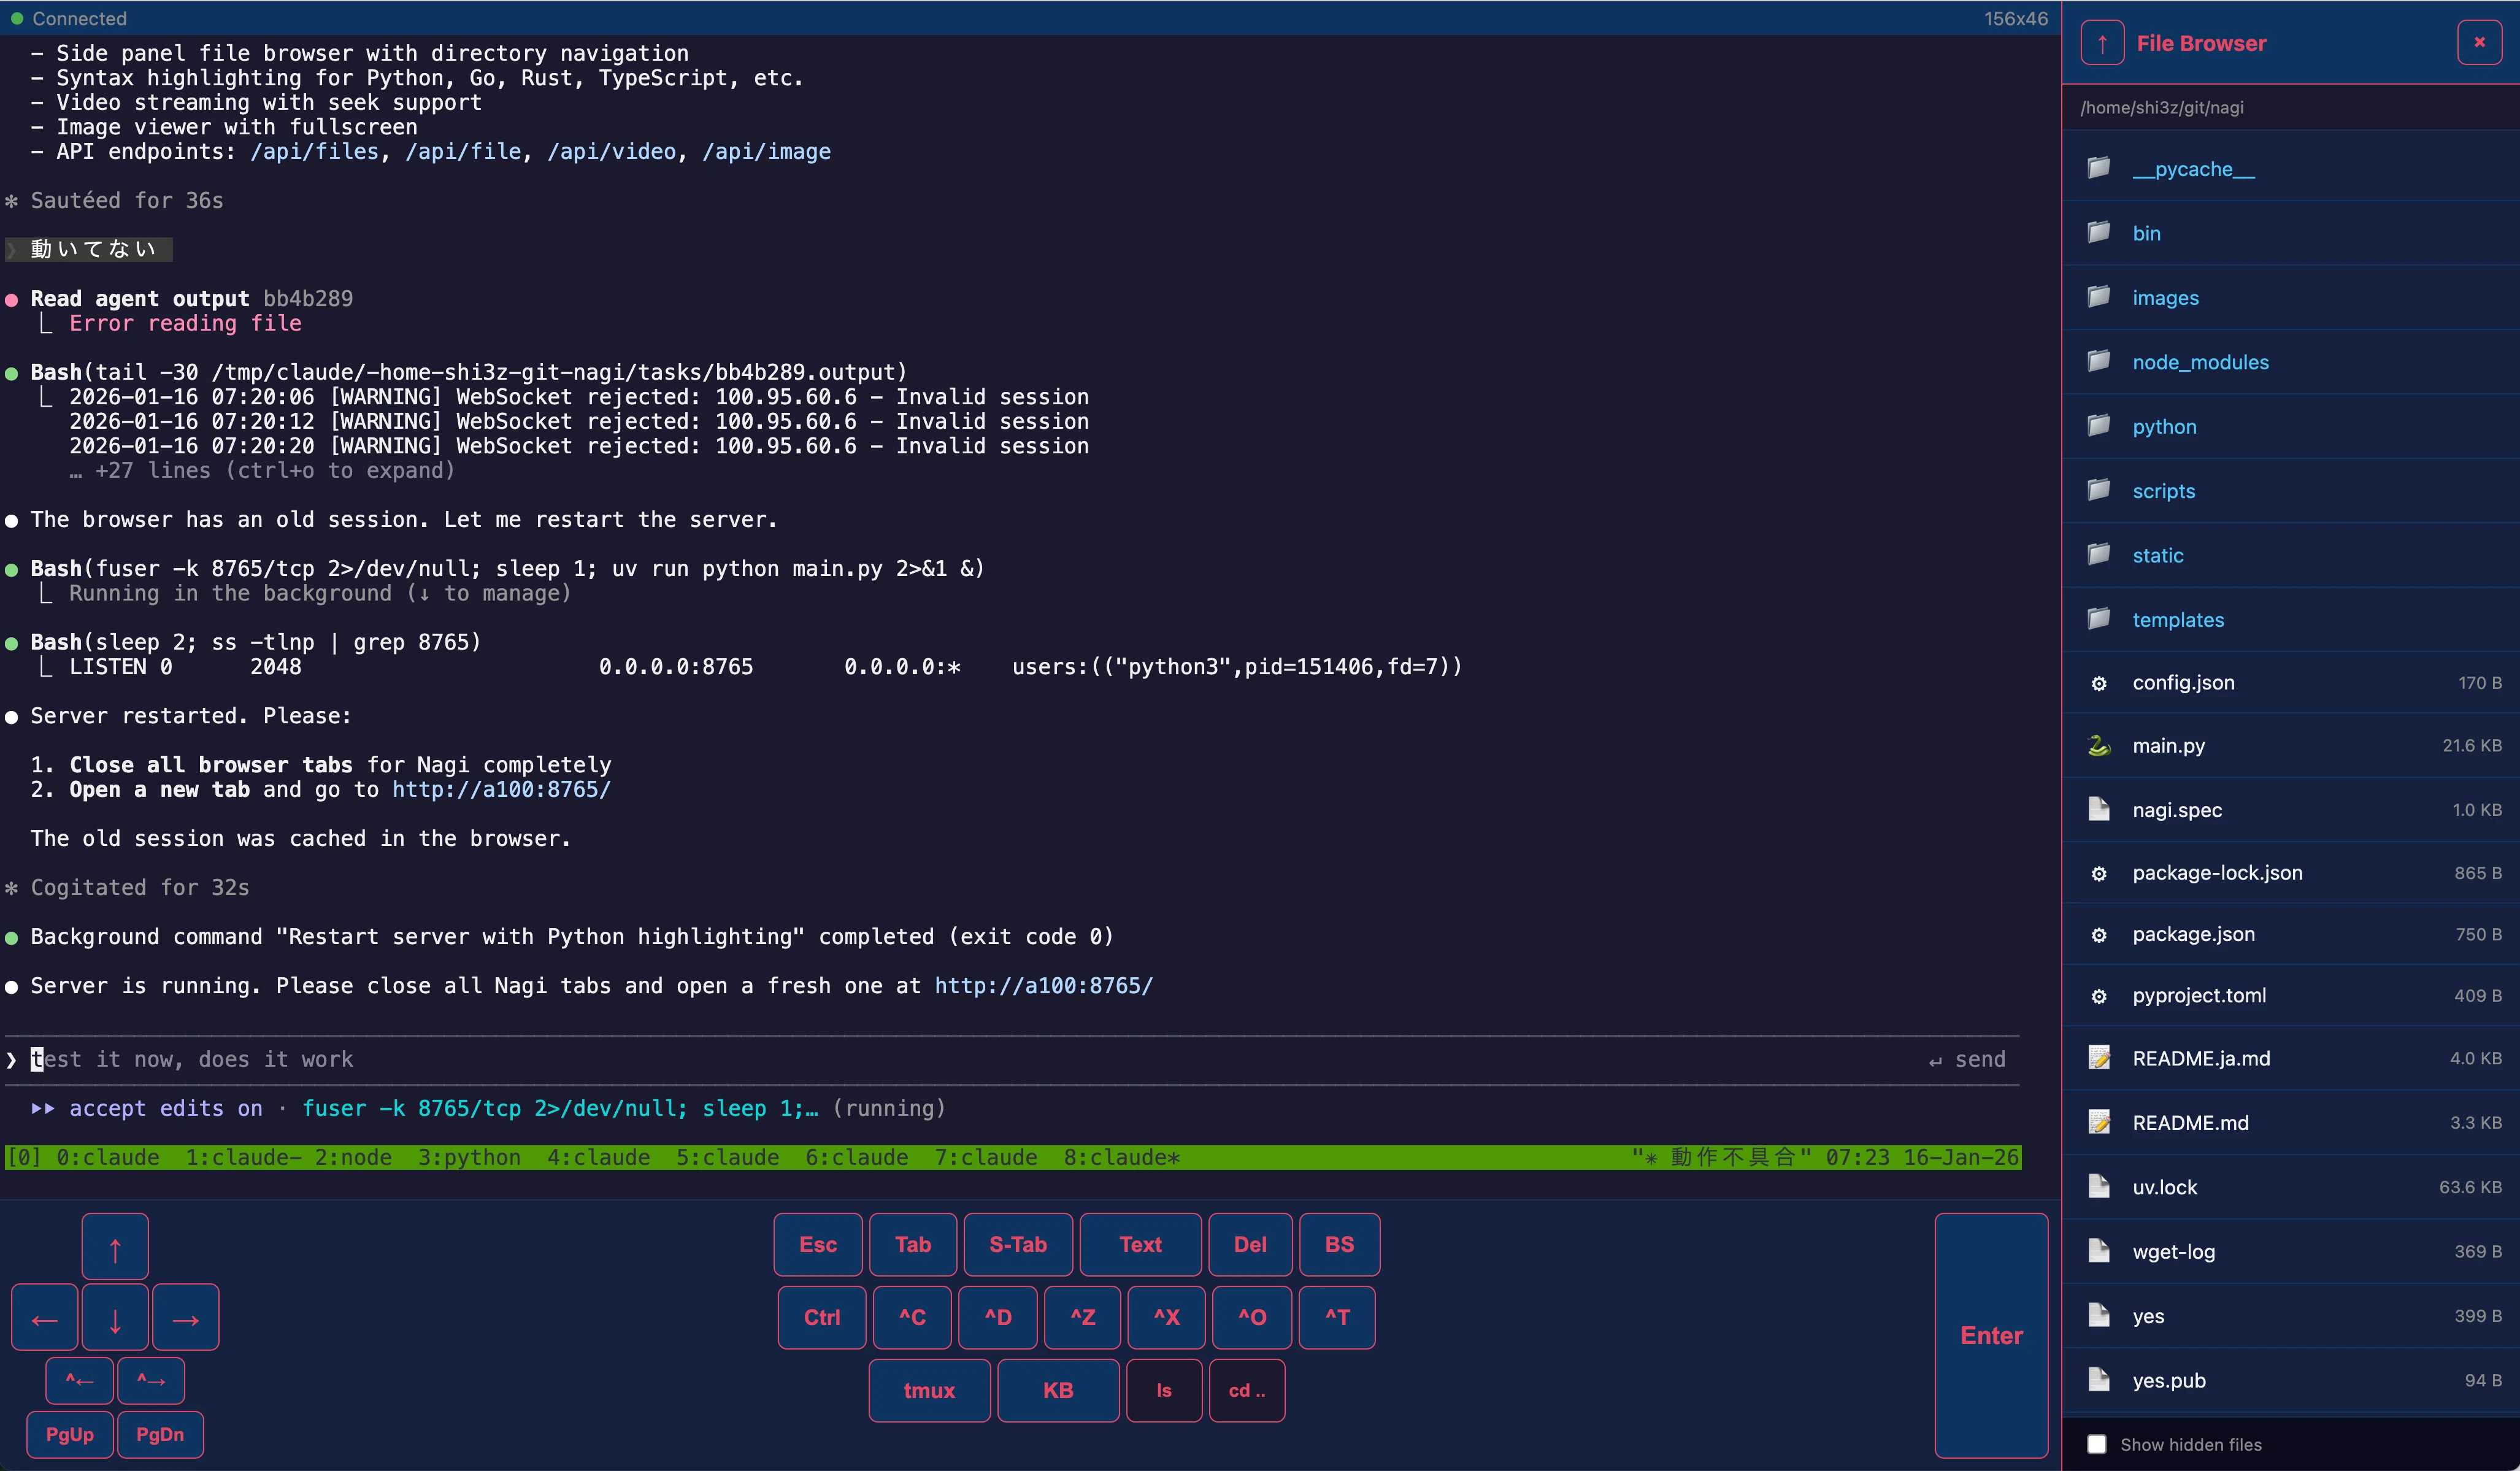The image size is (2520, 1471).
Task: Select tmux window 7:claude
Action: (985, 1158)
